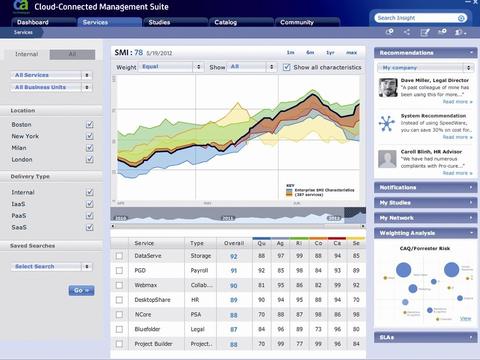480x360 pixels.
Task: Click the magnifier icon in Search Insight
Action: click(x=461, y=18)
